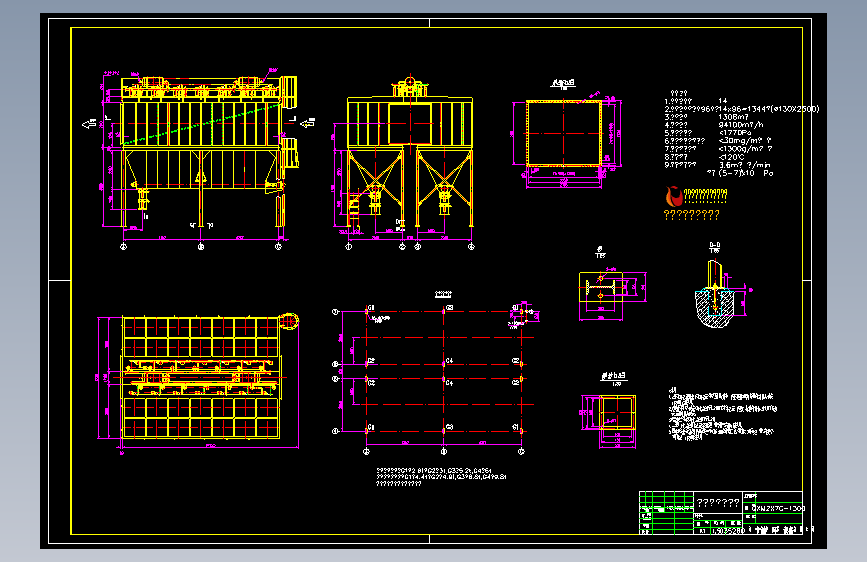
Task: Click the orange question-mark text under the flame logo
Action: click(x=691, y=215)
